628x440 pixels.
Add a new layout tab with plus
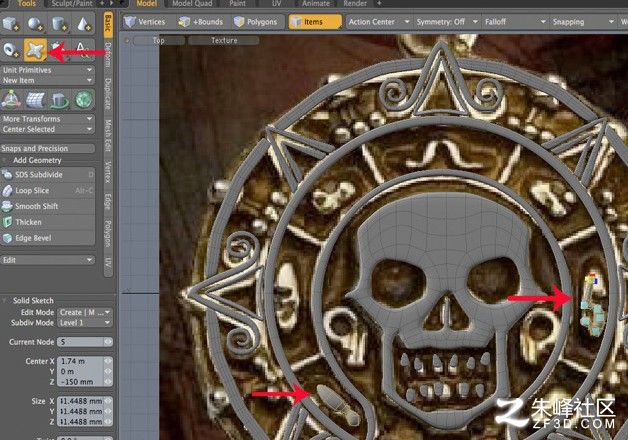pos(379,4)
